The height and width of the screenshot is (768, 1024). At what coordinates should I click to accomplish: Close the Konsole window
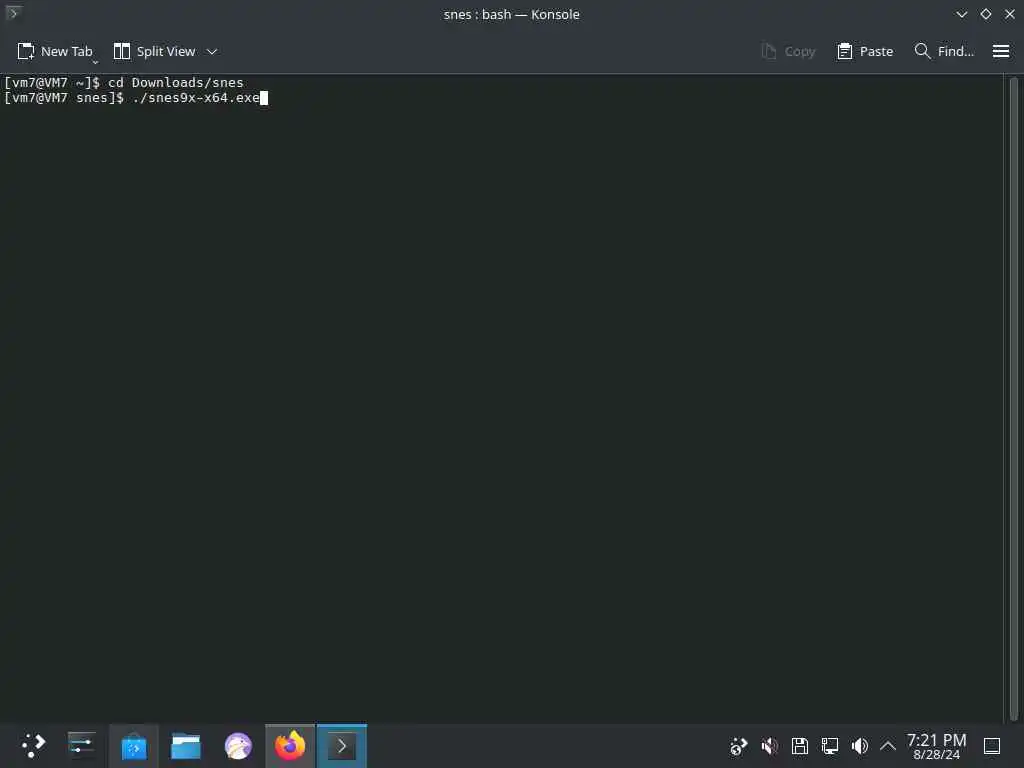1010,14
